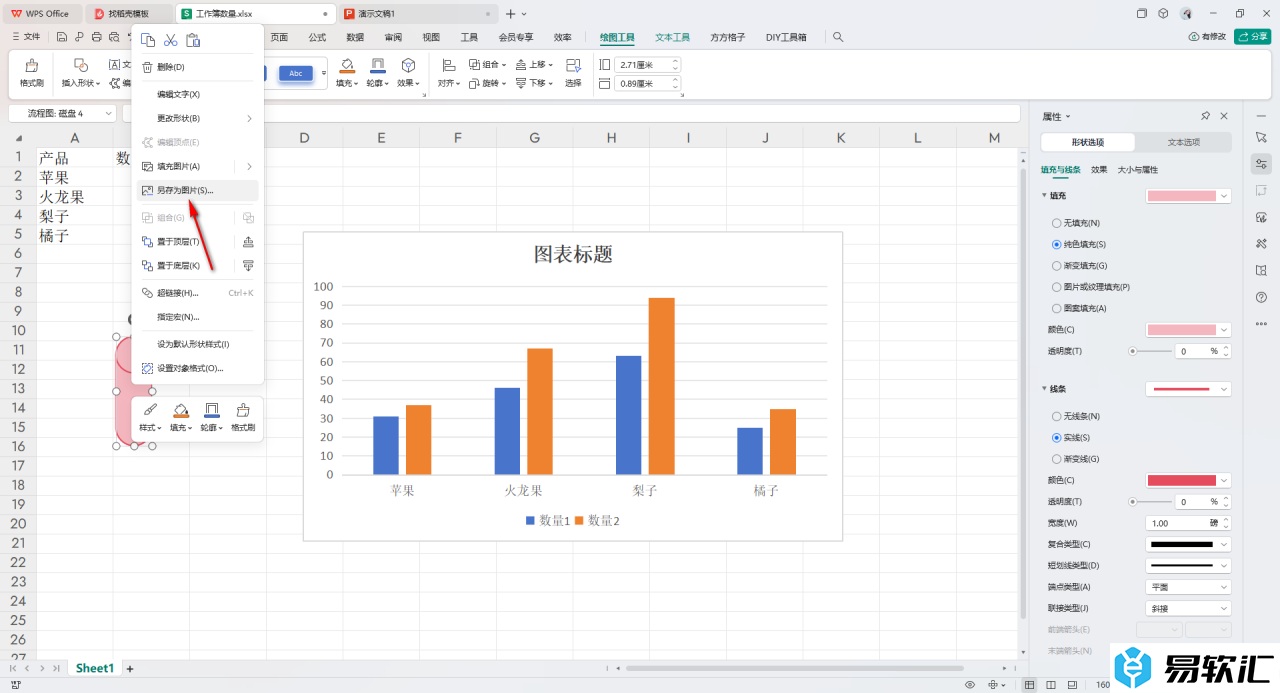
Task: Click the send-backward icon beside 置于底层
Action: tap(248, 266)
